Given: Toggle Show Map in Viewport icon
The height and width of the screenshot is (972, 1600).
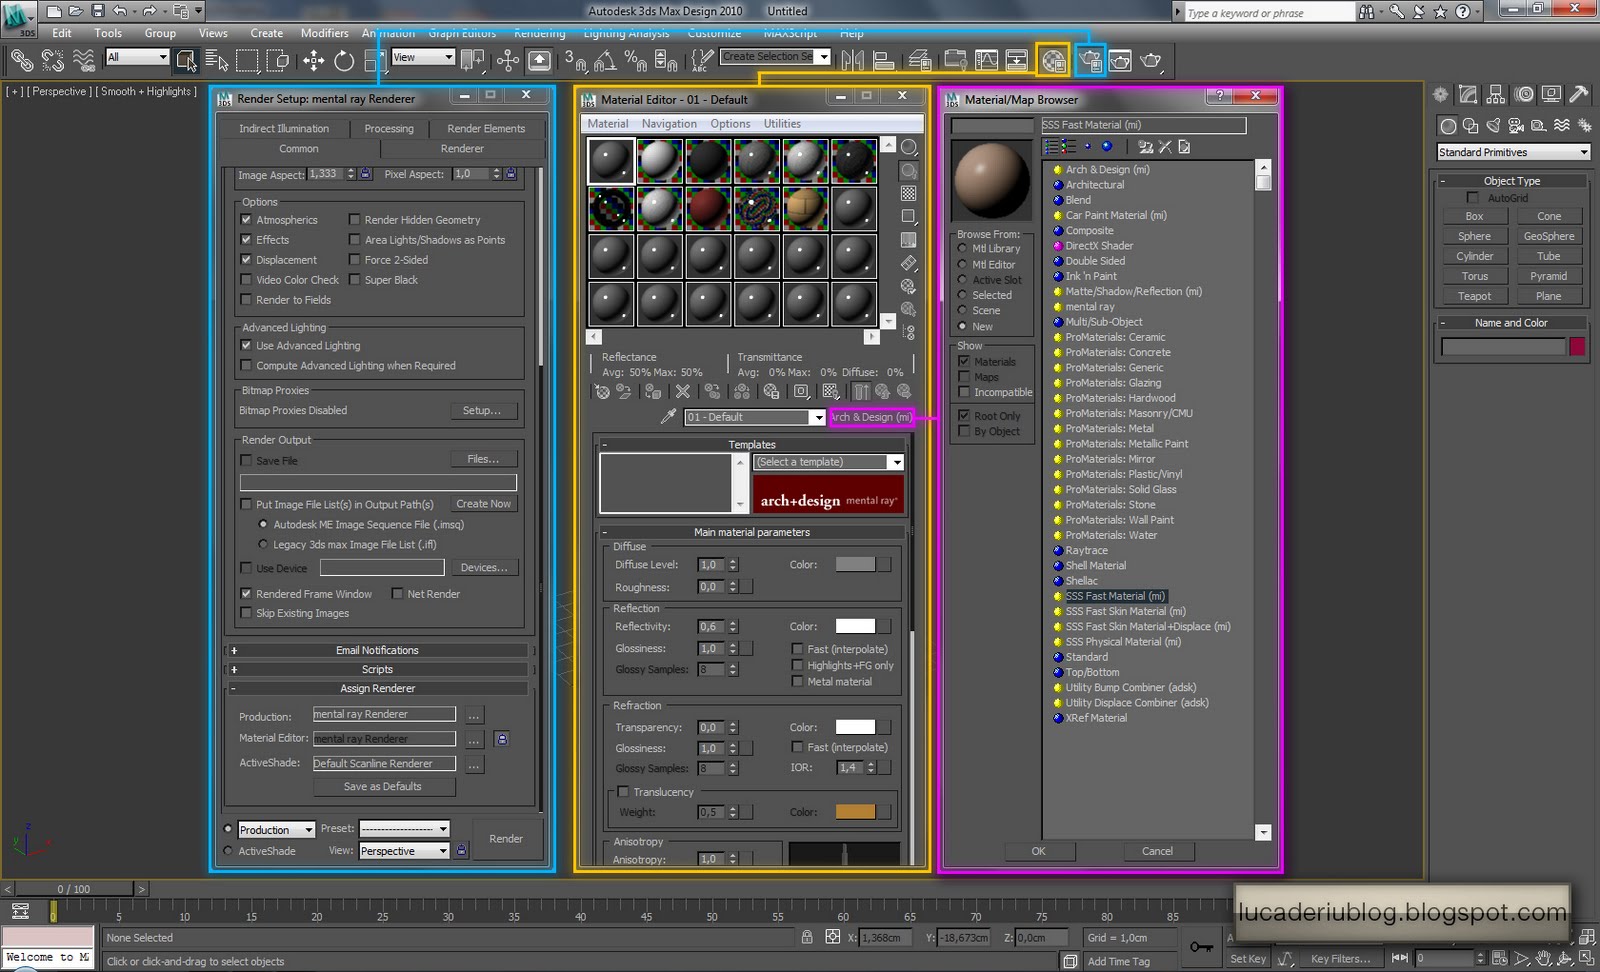Looking at the screenshot, I should (831, 392).
